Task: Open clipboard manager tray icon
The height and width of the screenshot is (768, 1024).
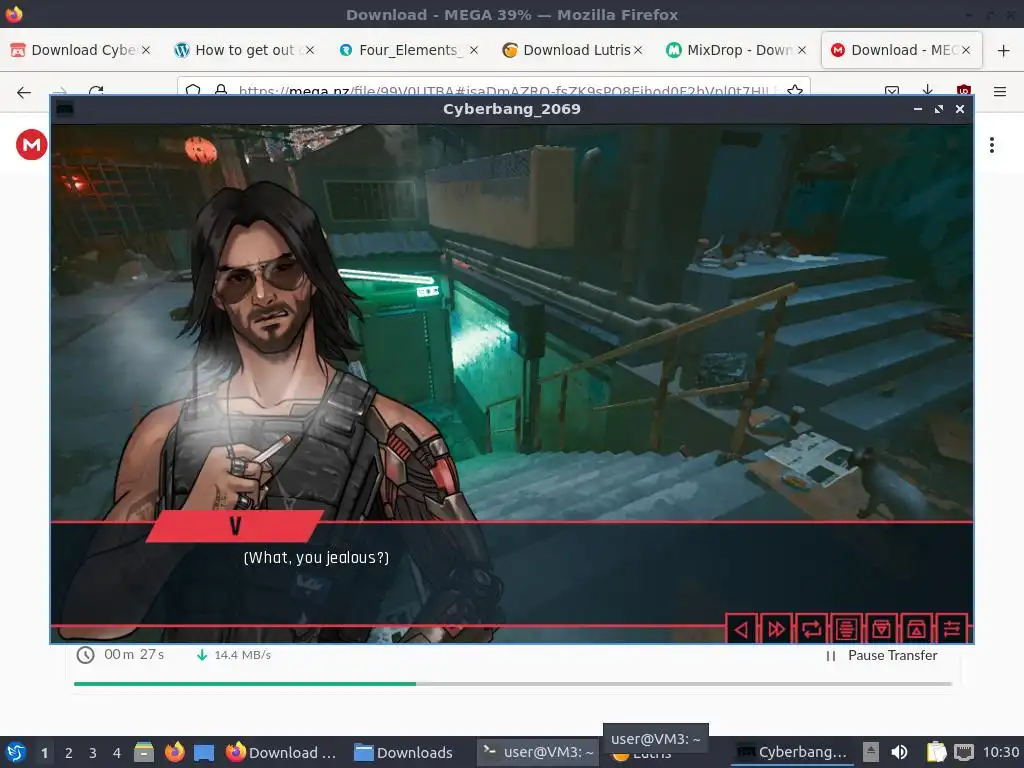Action: 936,752
